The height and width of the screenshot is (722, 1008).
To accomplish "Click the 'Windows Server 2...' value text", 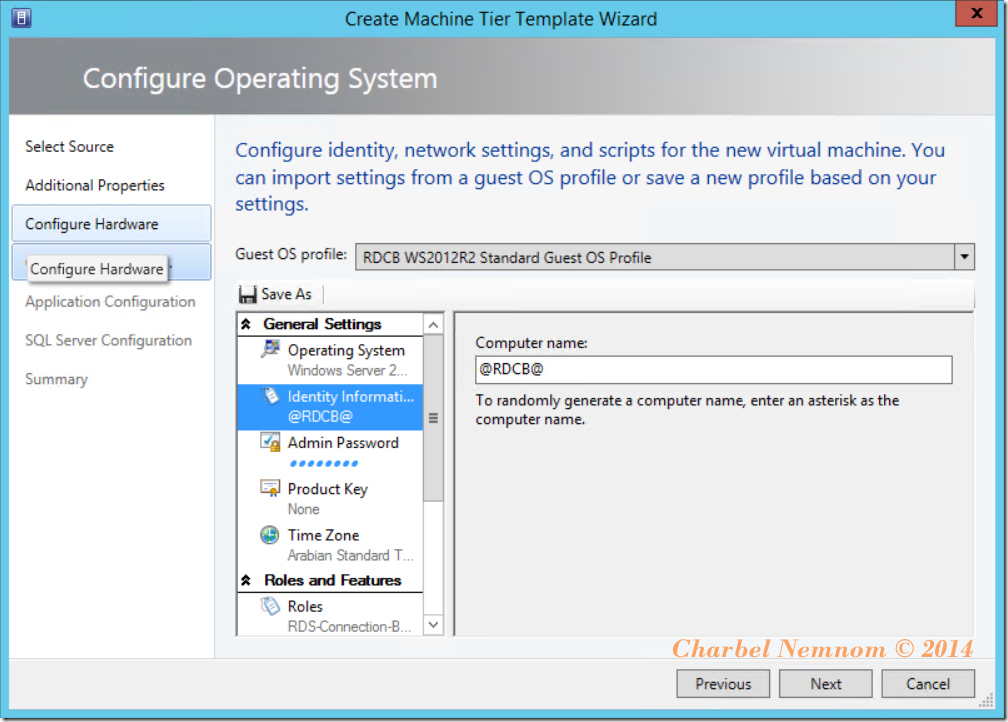I will pyautogui.click(x=347, y=370).
